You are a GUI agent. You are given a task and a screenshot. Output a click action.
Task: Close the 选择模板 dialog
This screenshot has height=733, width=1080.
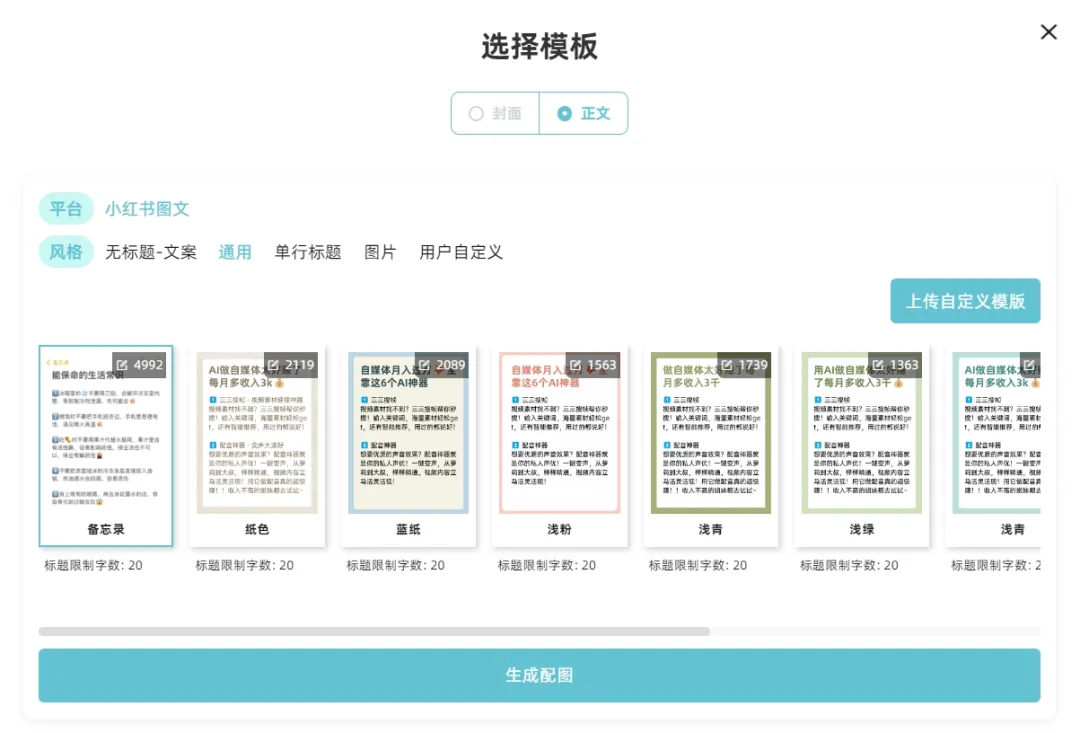coord(1048,32)
